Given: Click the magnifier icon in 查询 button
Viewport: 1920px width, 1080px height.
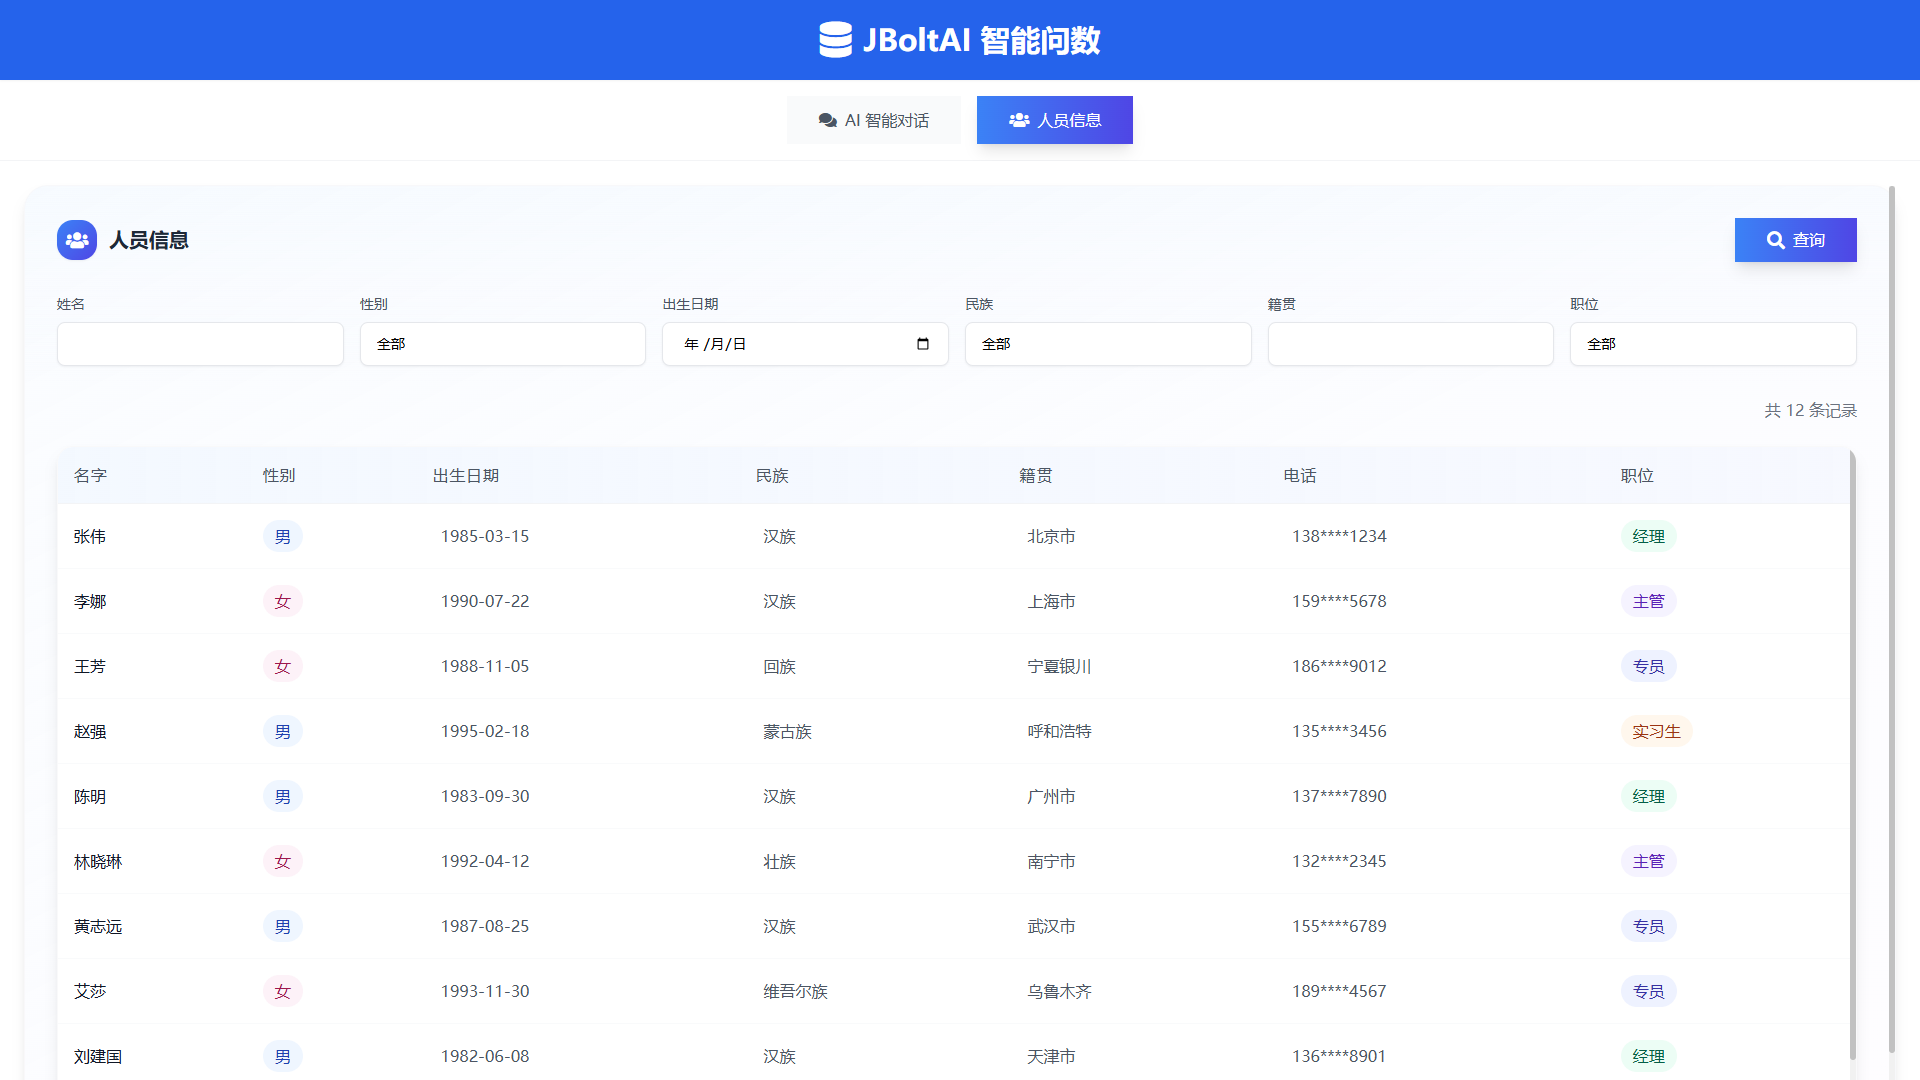Looking at the screenshot, I should pyautogui.click(x=1775, y=240).
